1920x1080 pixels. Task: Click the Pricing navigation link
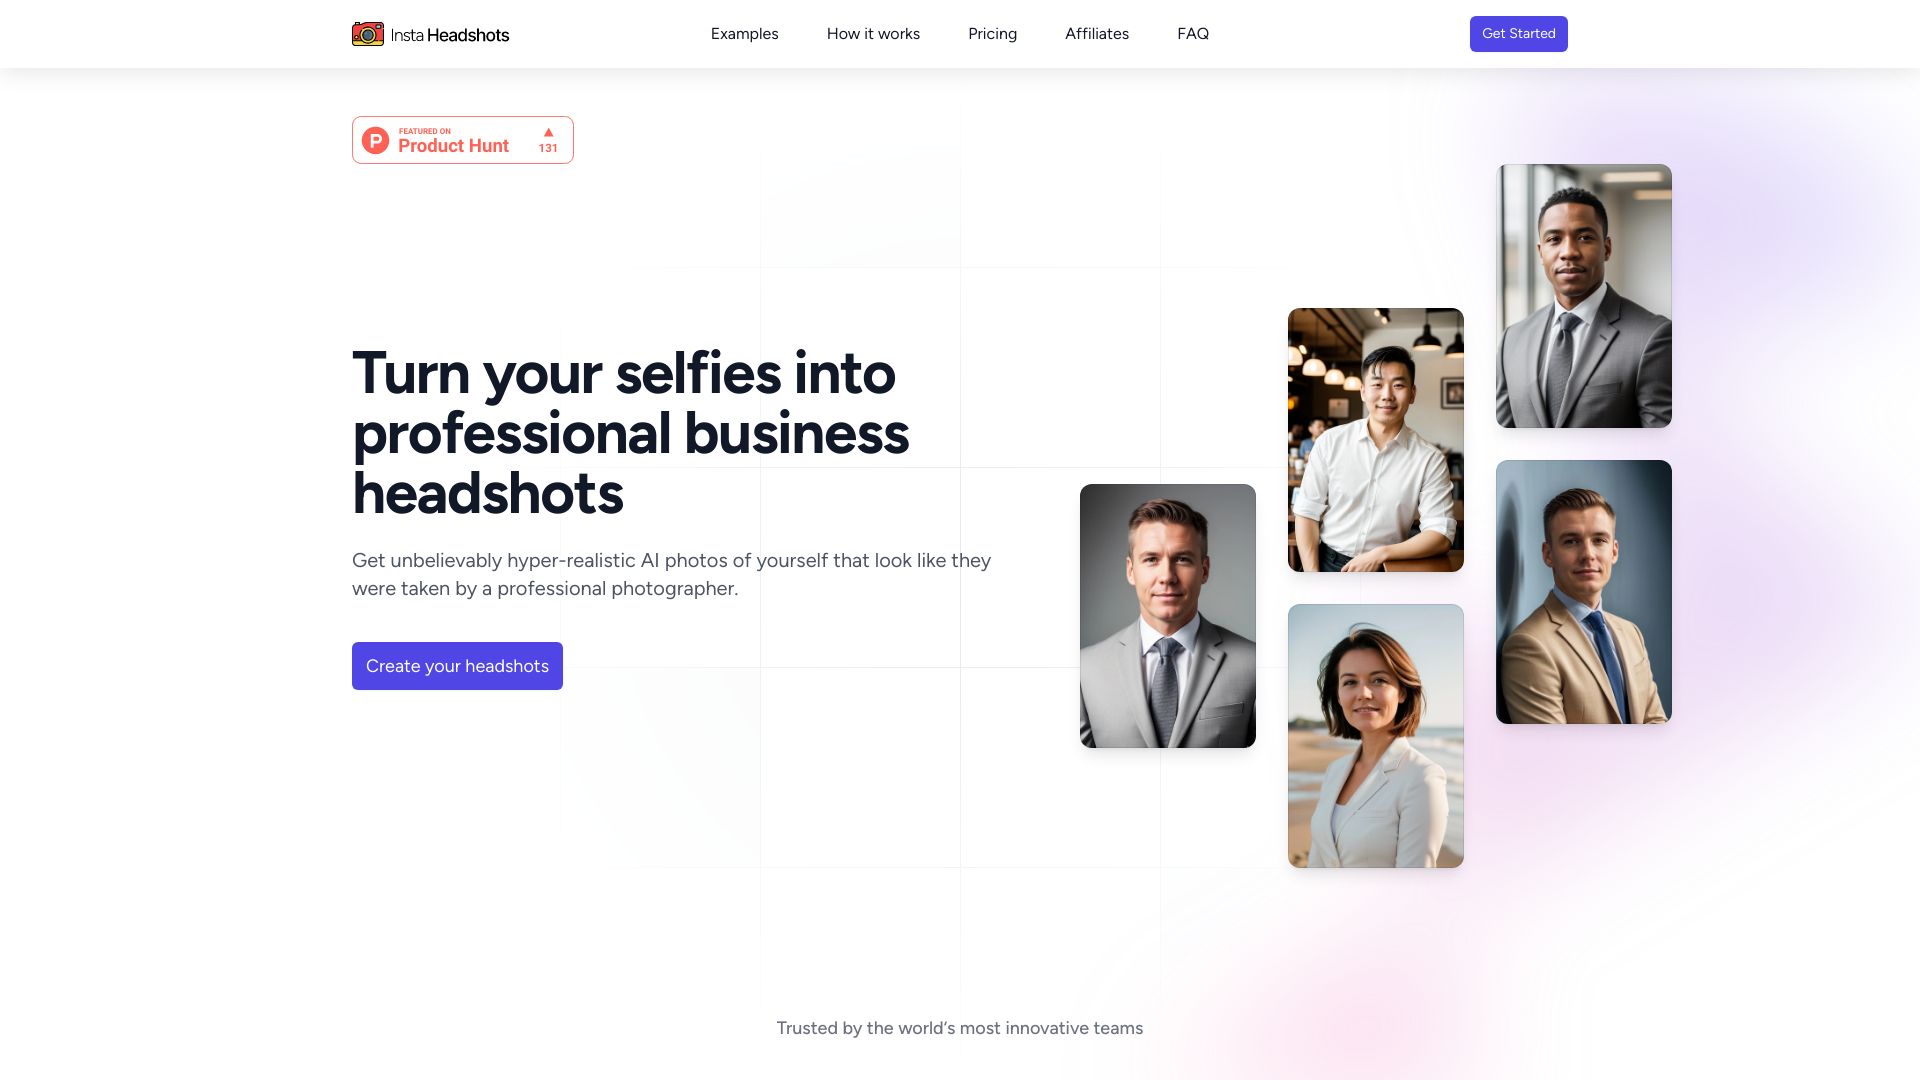coord(992,33)
